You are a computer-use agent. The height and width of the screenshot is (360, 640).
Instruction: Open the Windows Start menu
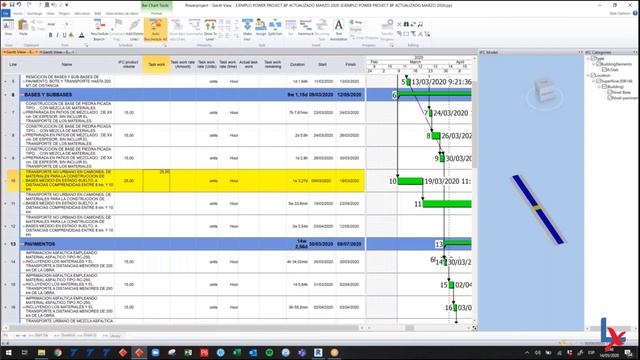(x=8, y=352)
